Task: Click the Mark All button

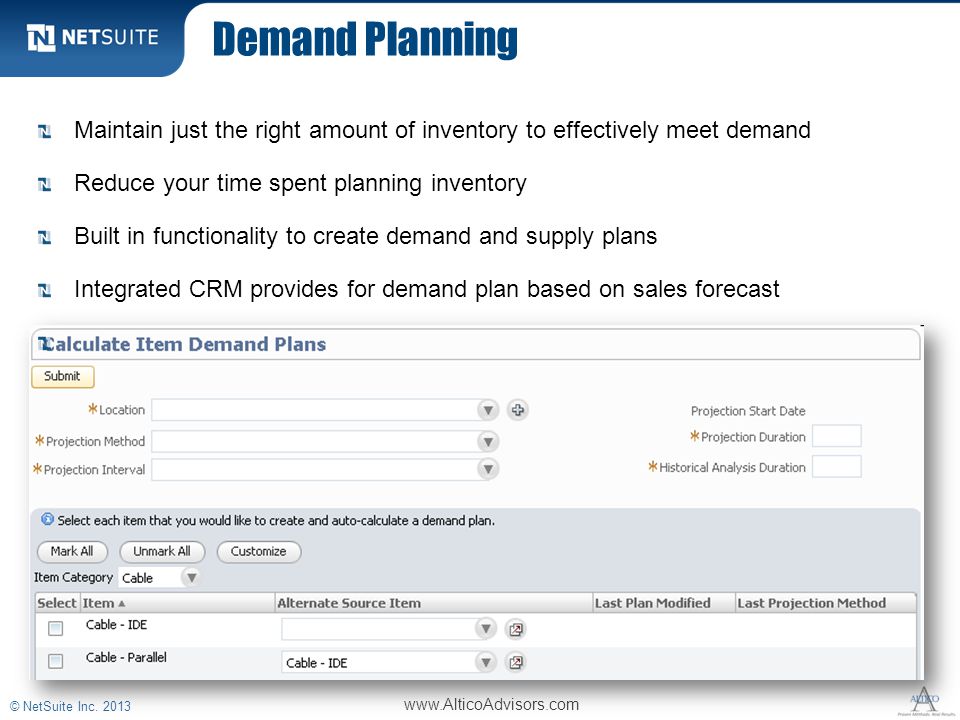Action: pyautogui.click(x=72, y=552)
